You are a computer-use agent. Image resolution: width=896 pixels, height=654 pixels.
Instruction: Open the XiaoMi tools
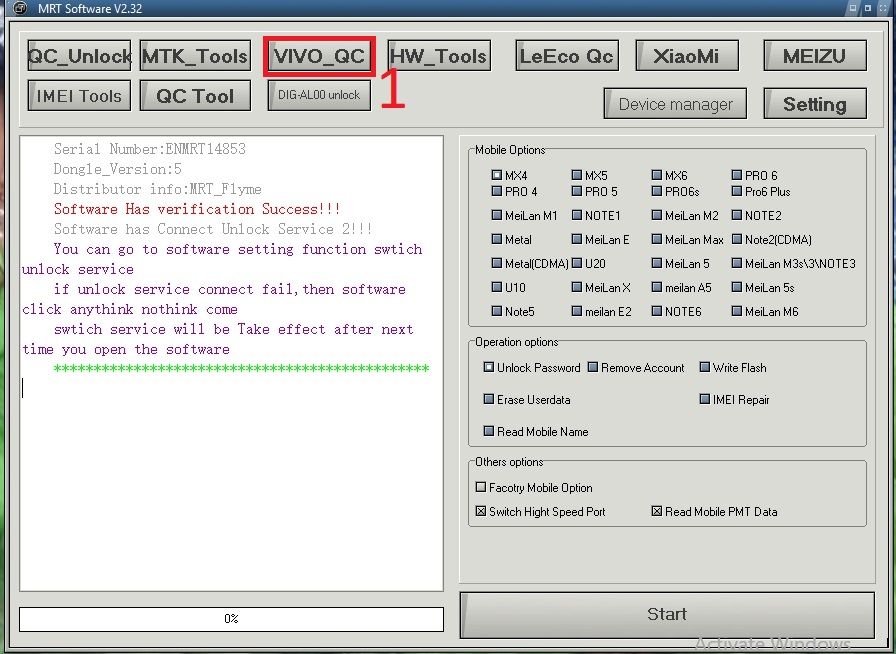(x=687, y=55)
